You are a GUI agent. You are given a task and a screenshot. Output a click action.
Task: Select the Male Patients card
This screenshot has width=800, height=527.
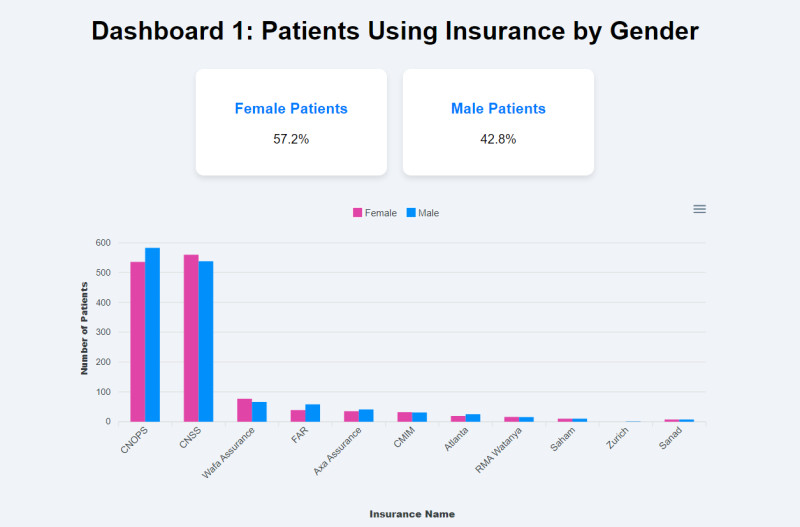point(498,123)
